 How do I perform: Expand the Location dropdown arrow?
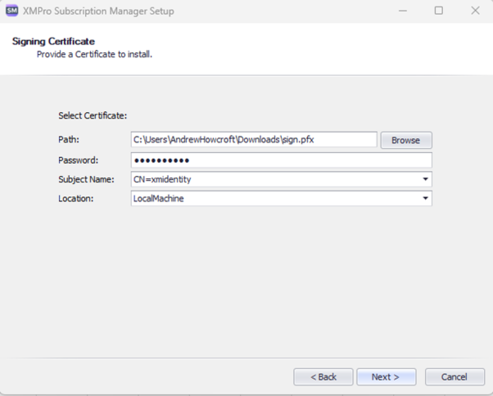click(x=425, y=198)
